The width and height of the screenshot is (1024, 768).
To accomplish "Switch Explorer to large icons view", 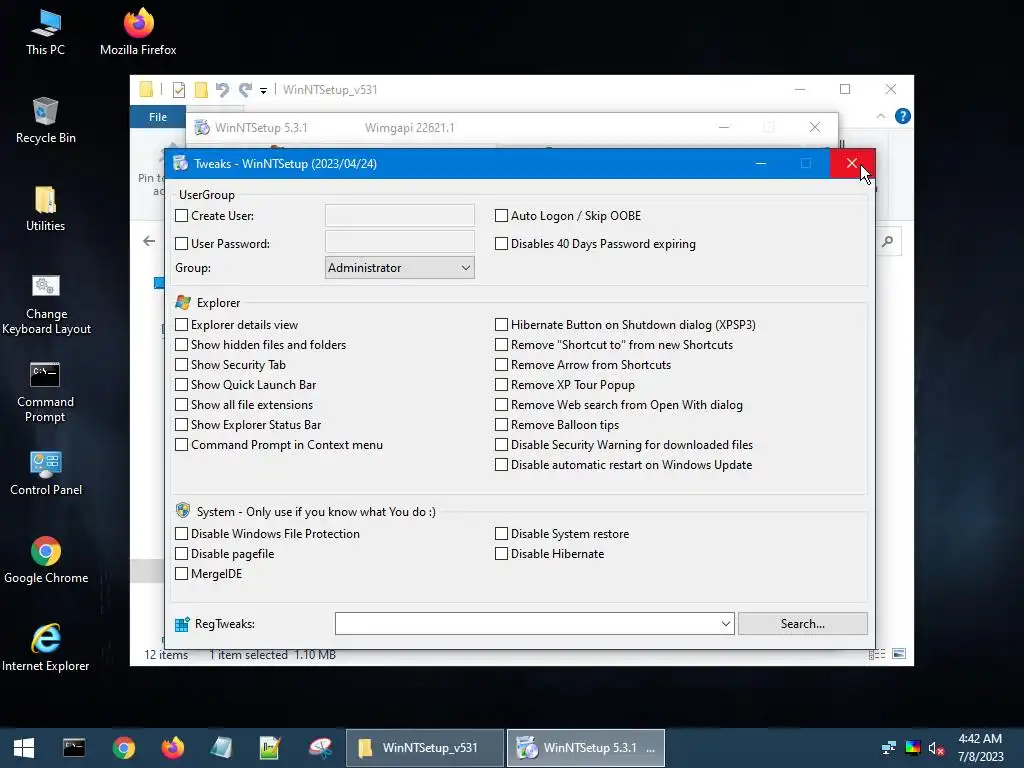I will (899, 654).
